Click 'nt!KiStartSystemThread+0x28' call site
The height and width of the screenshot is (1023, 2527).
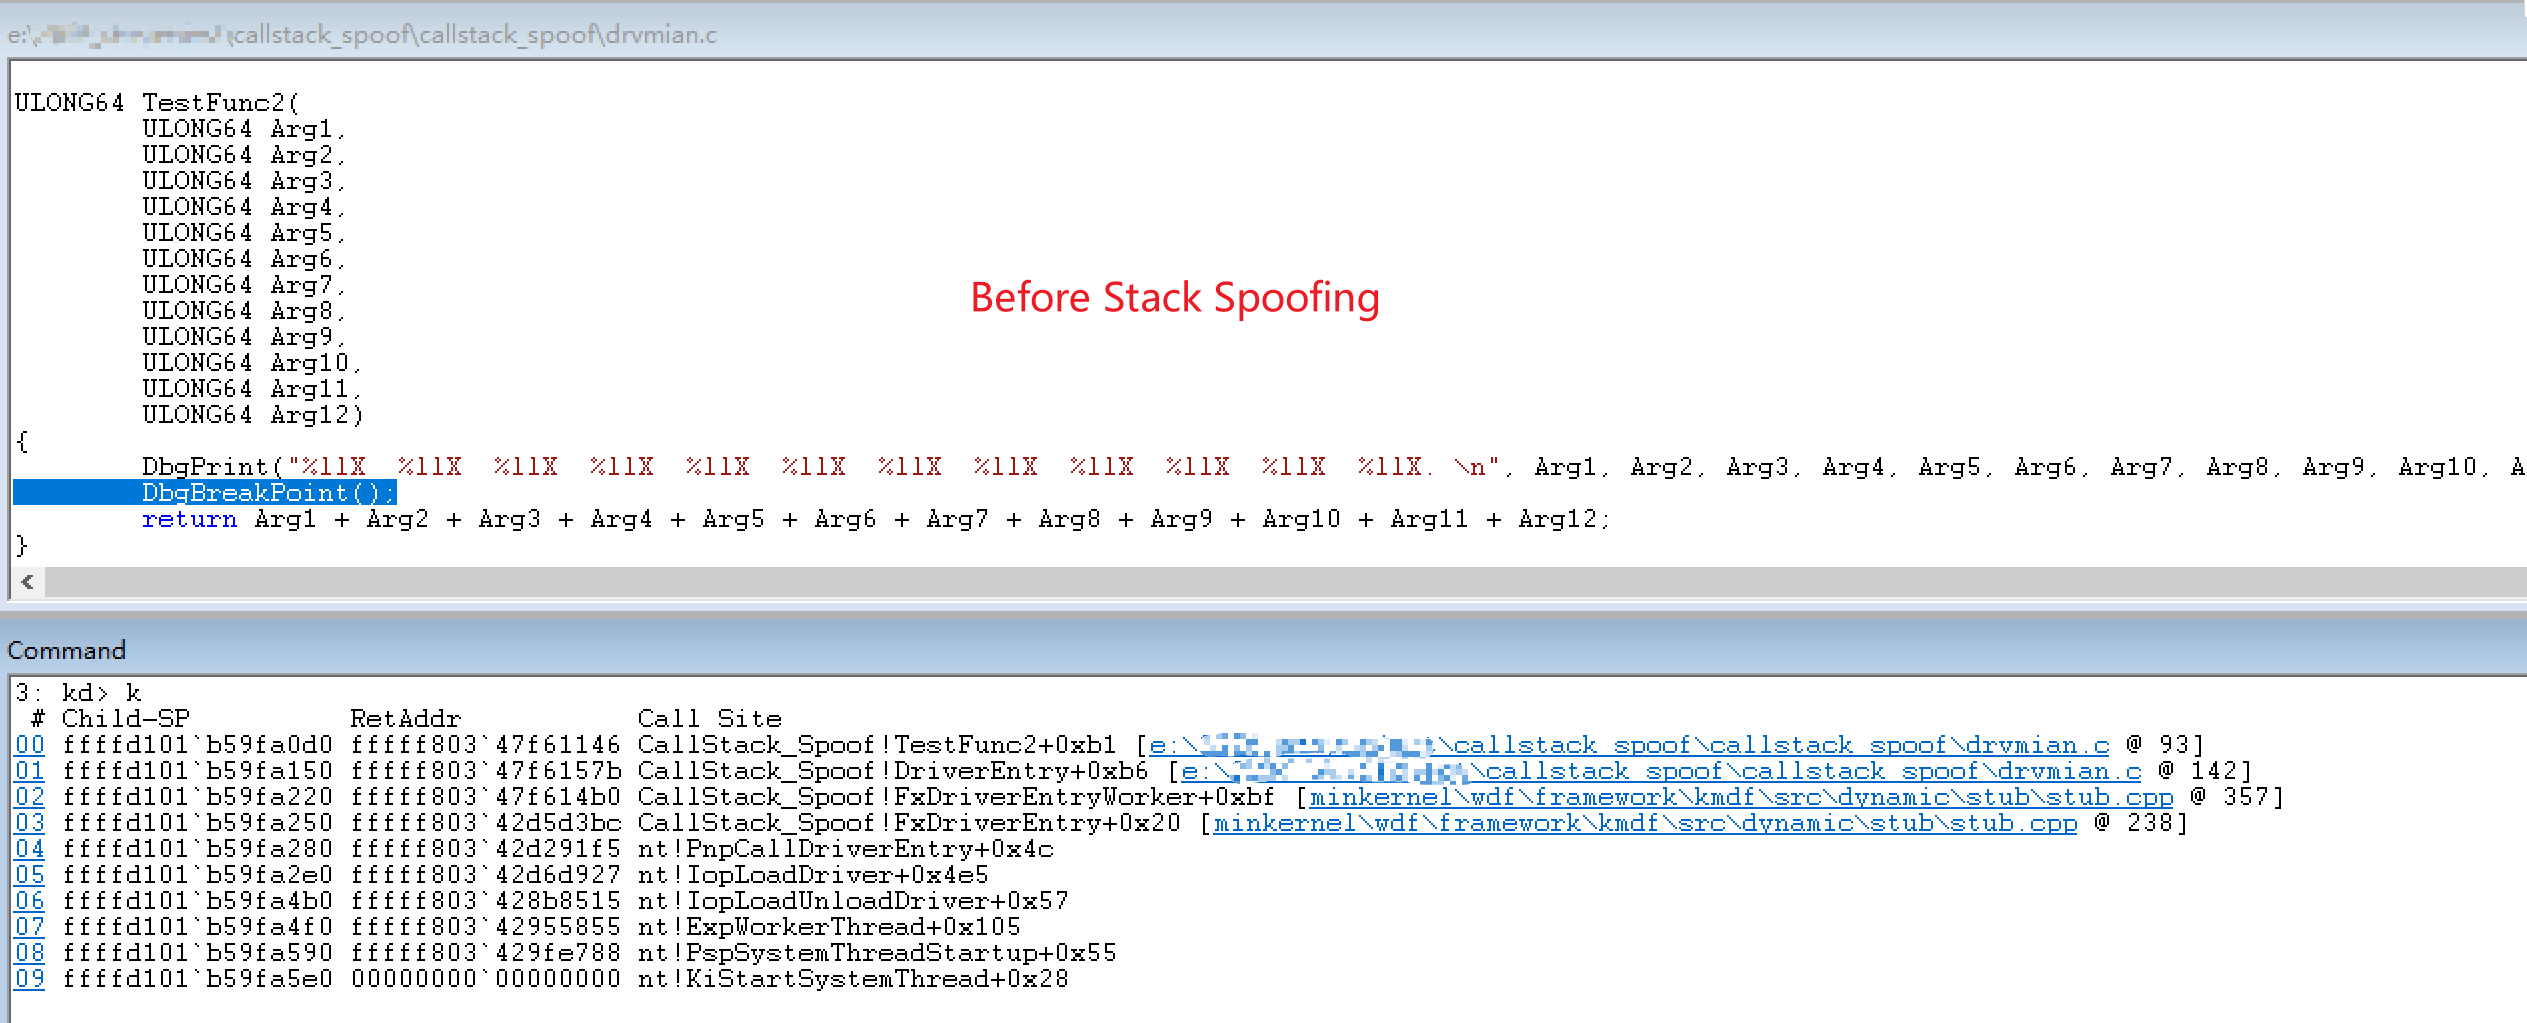pyautogui.click(x=853, y=979)
